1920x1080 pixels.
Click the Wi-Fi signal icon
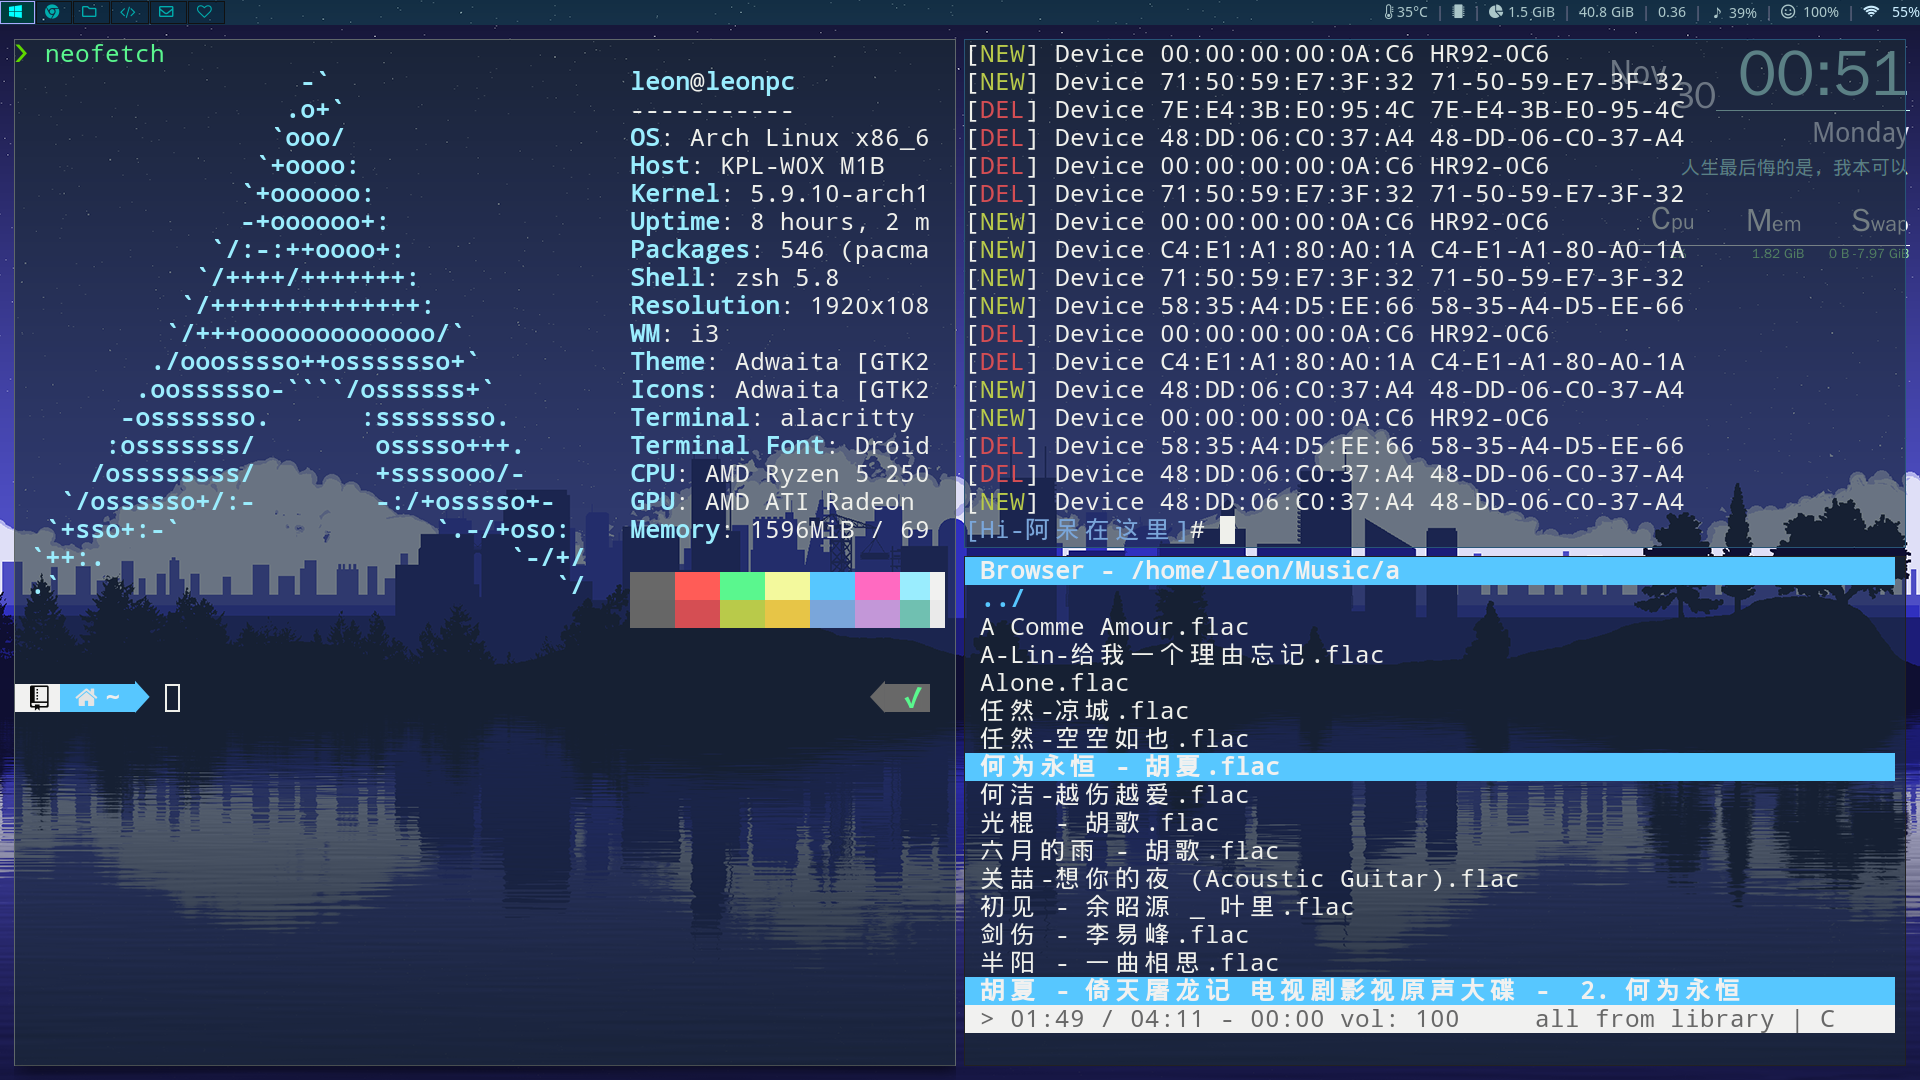coord(1870,12)
